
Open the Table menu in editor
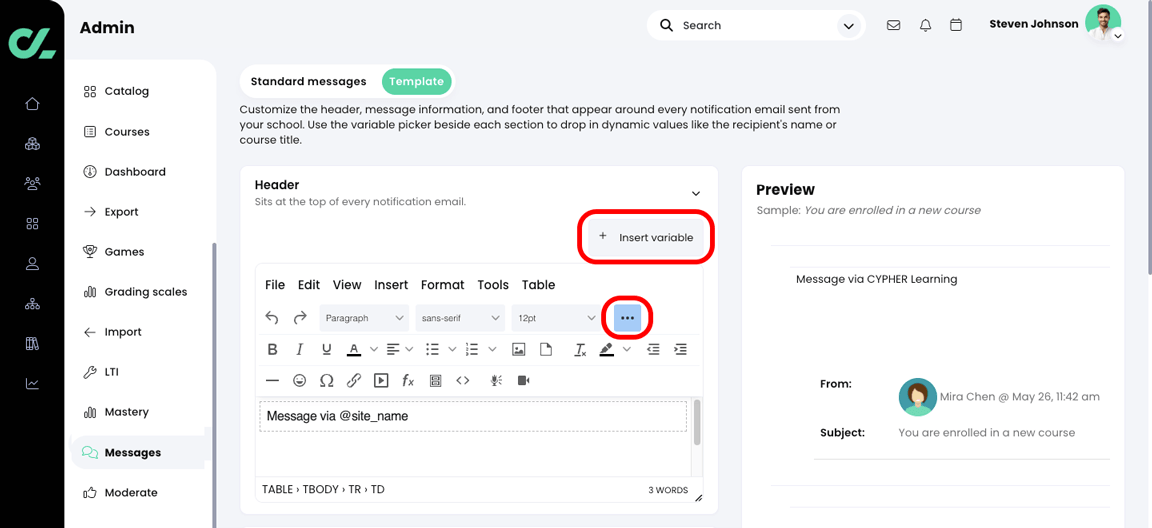click(x=539, y=285)
